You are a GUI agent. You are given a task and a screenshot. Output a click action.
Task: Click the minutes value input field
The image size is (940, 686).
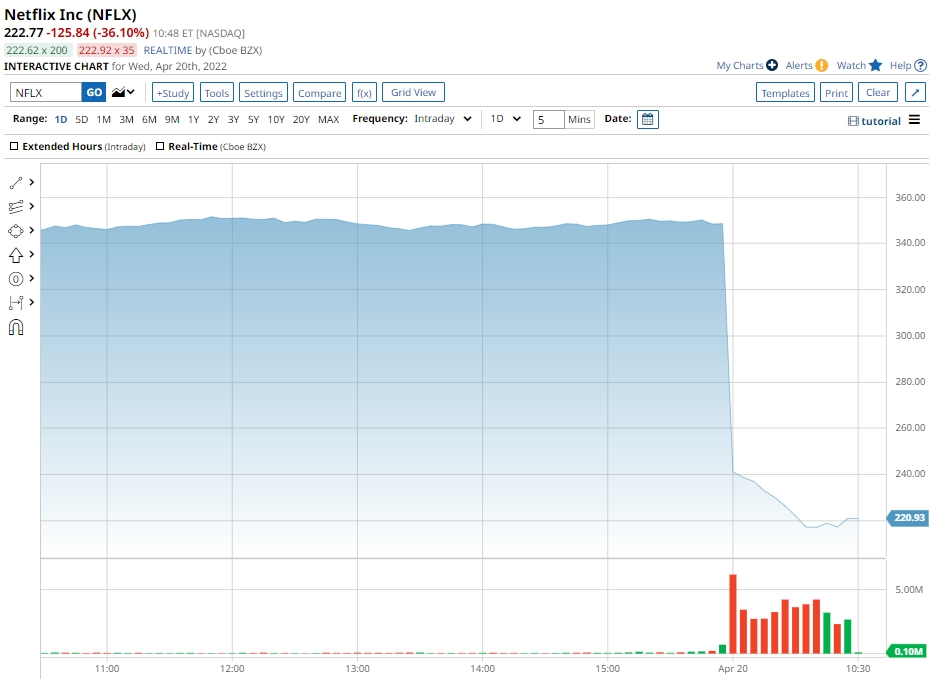point(549,119)
